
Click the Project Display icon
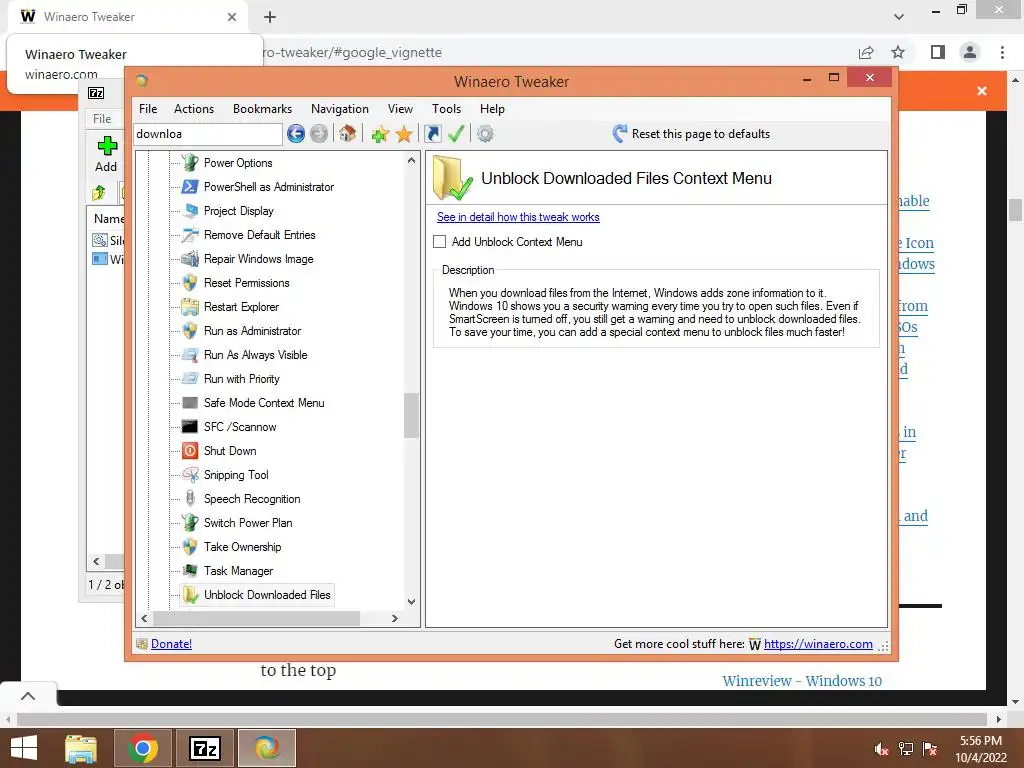coord(190,211)
